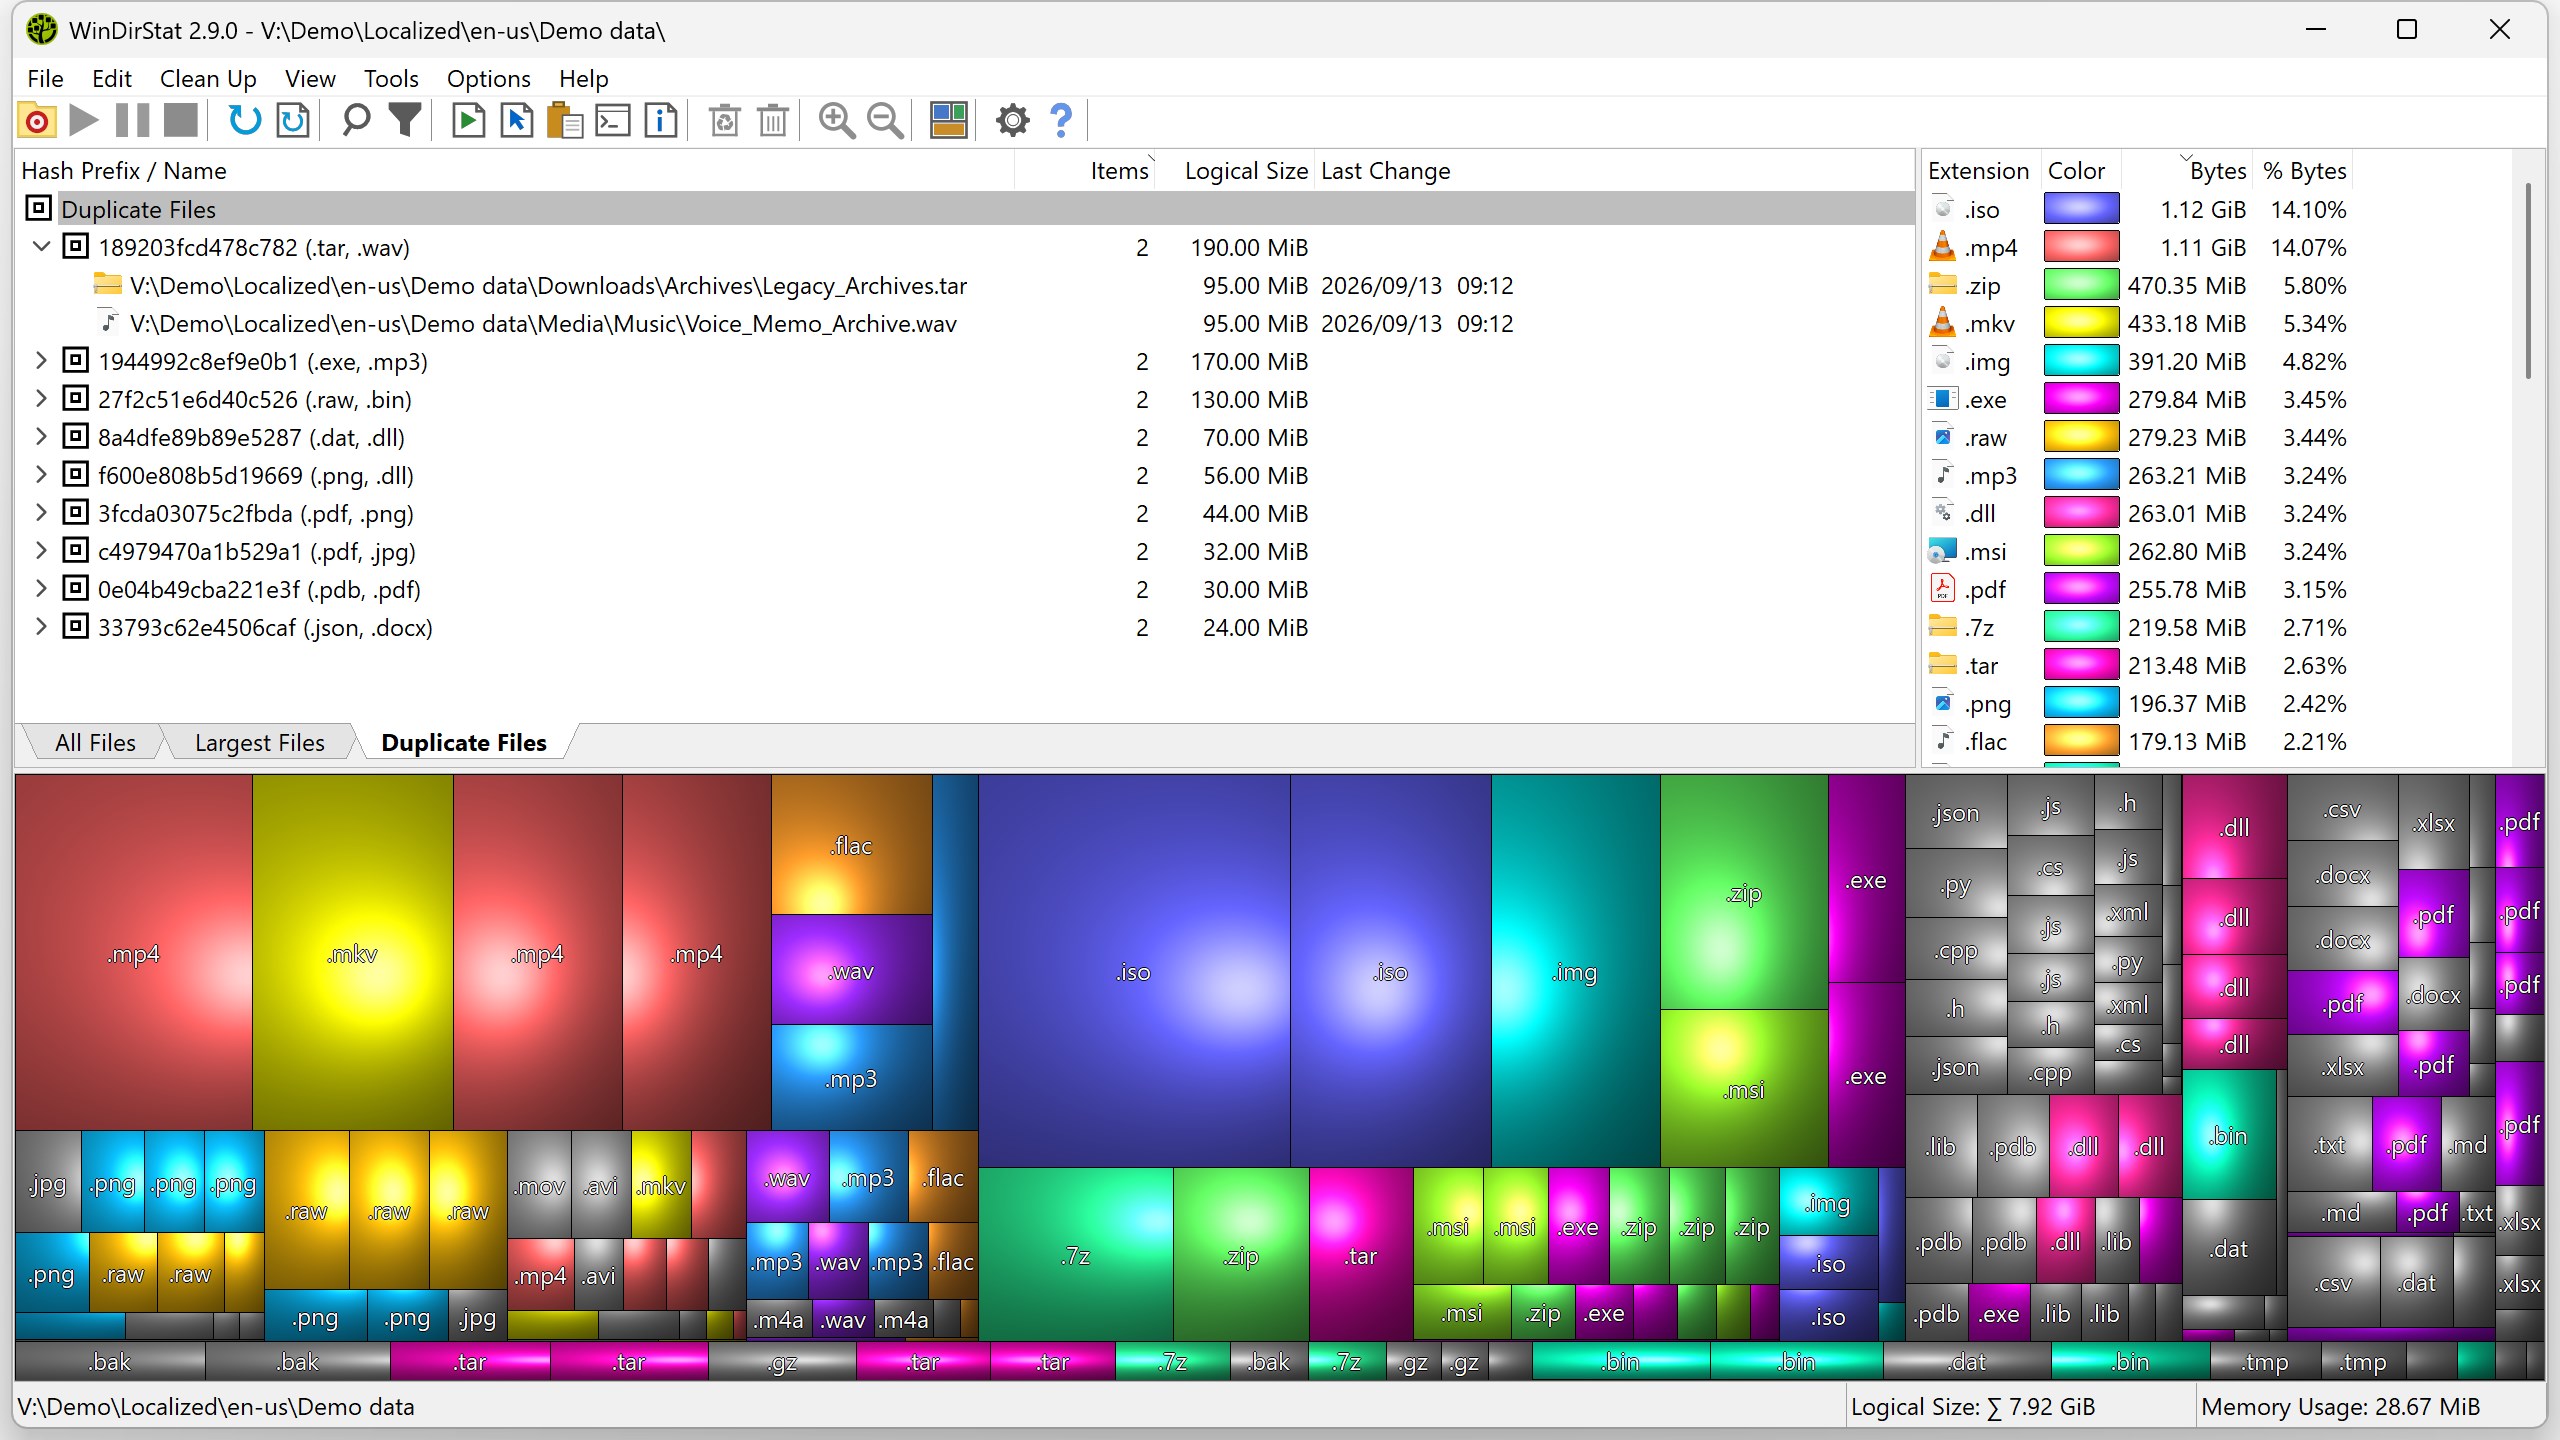
Task: Open the Tools menu
Action: 391,78
